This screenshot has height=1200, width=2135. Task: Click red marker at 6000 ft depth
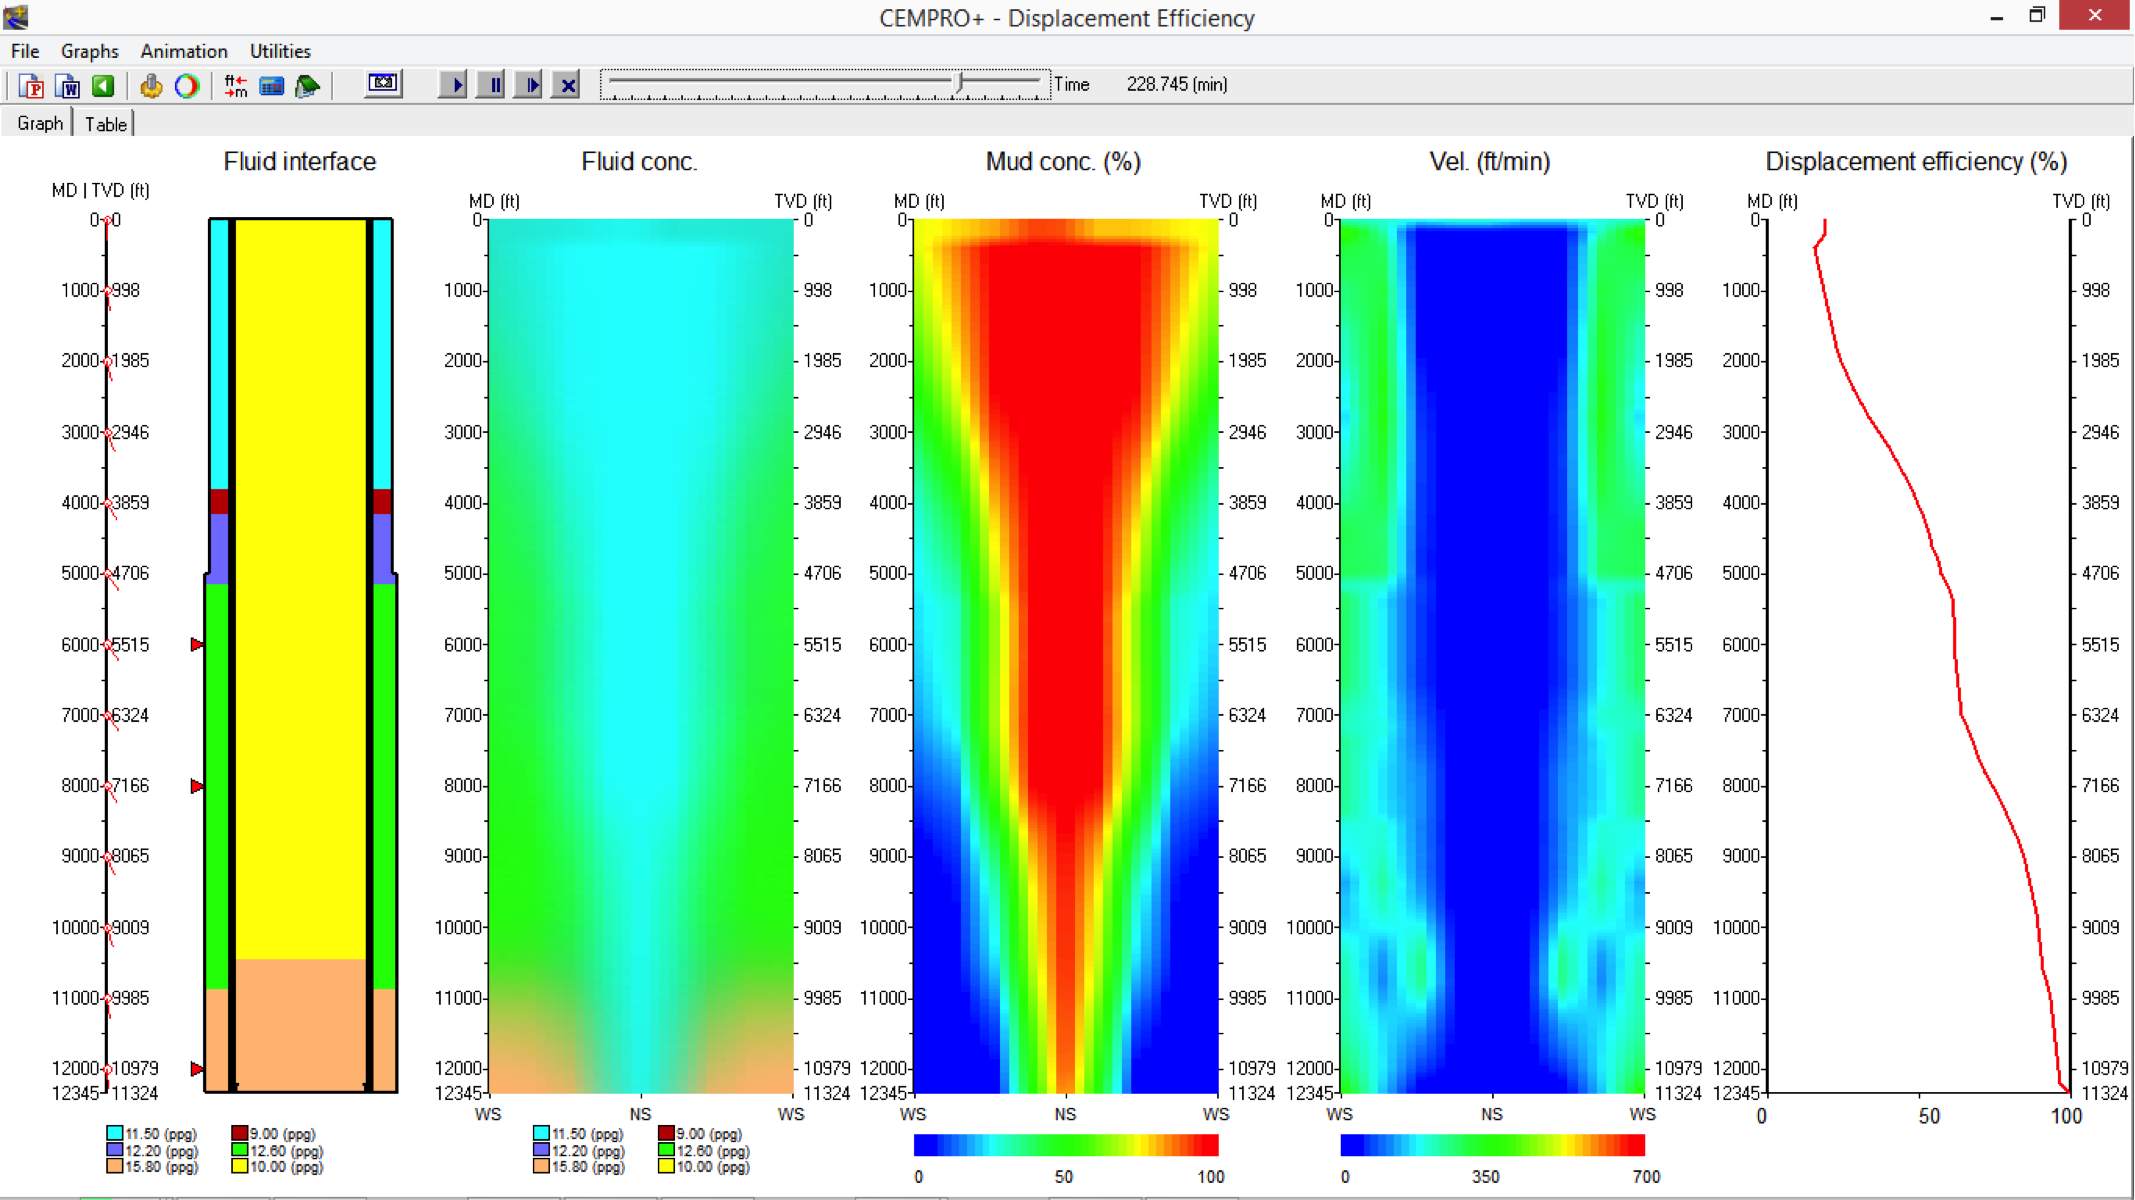coord(197,645)
